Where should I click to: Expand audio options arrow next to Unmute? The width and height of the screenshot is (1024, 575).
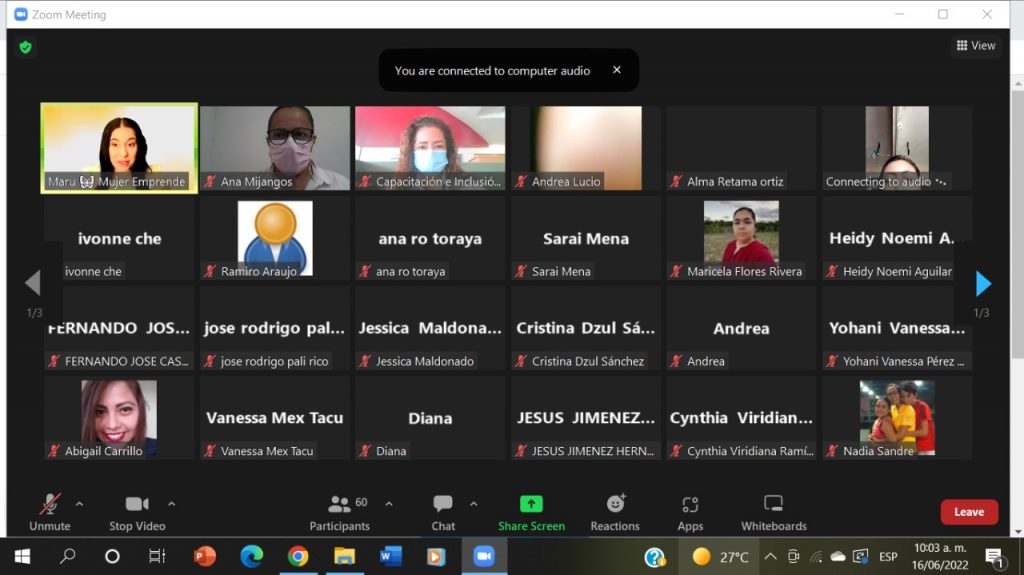pos(79,504)
